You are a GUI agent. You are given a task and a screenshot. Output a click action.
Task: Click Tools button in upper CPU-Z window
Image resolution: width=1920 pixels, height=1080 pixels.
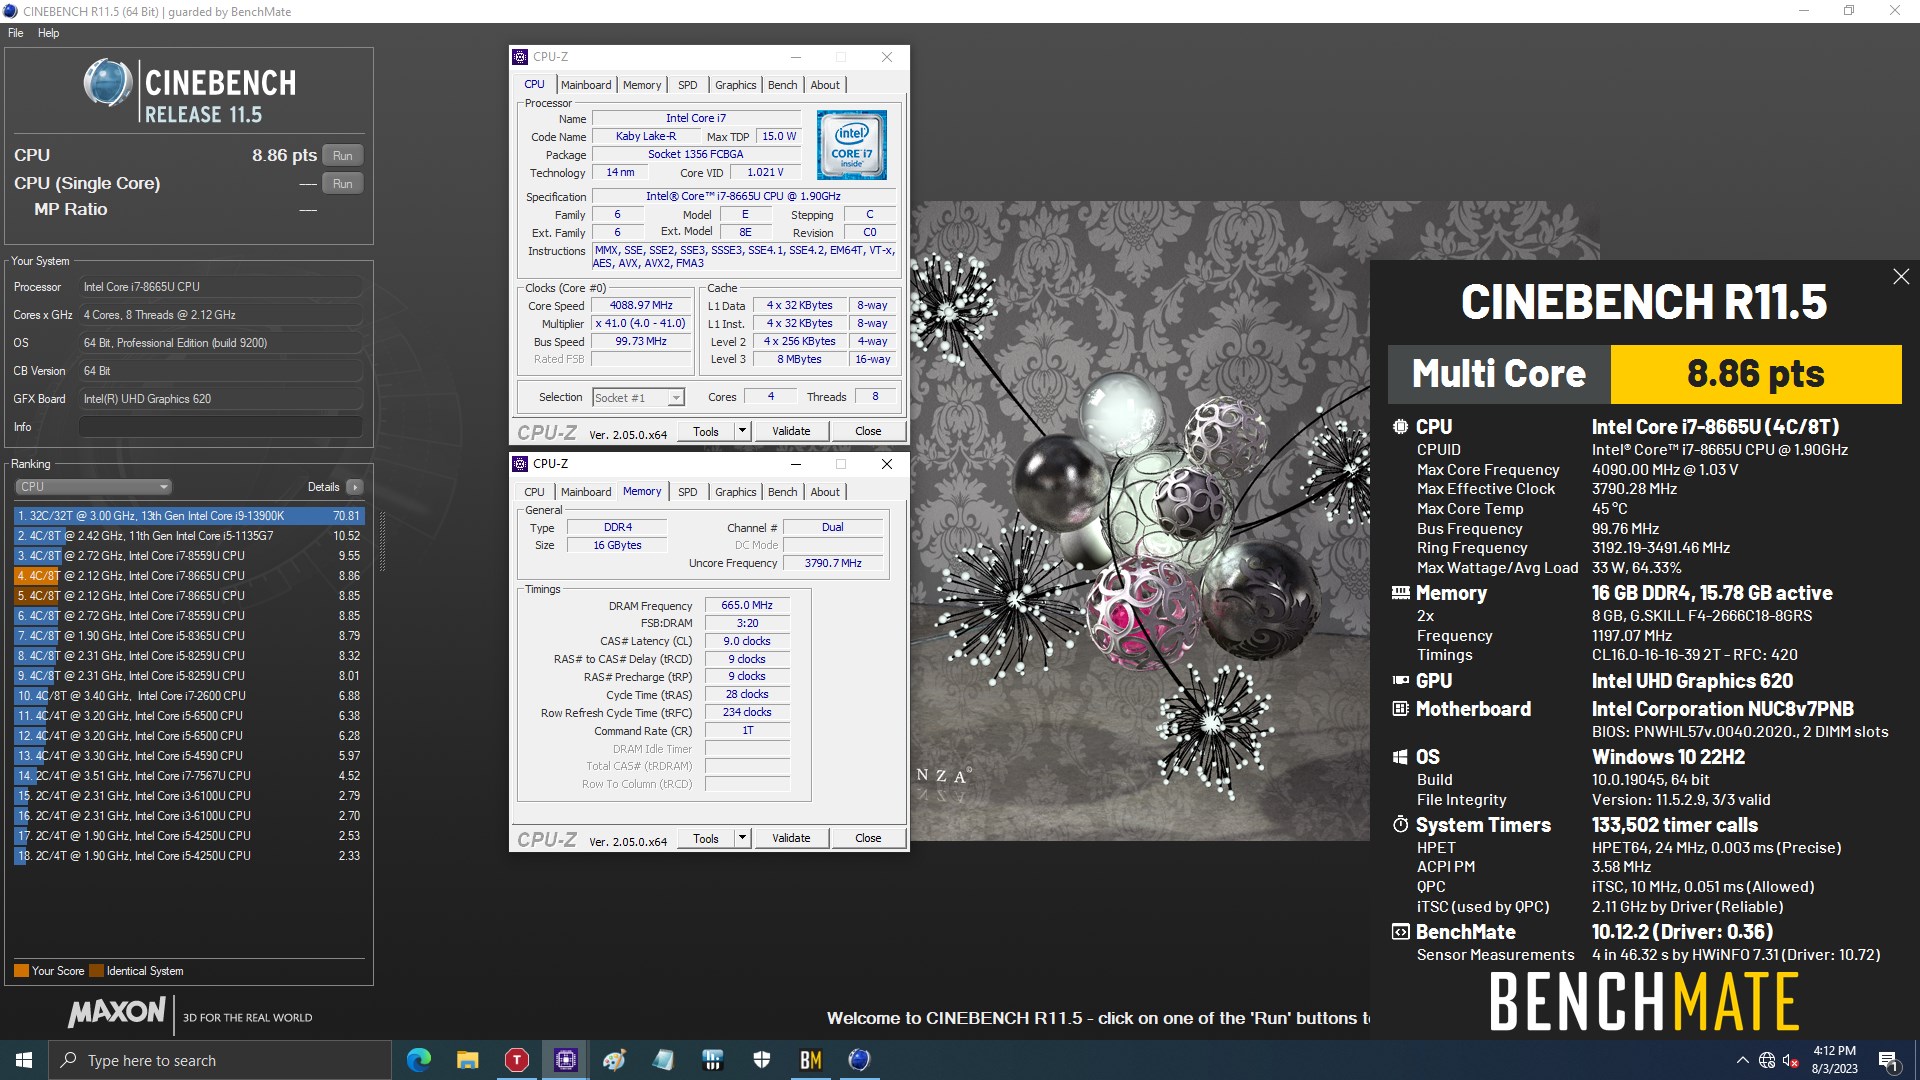(706, 431)
